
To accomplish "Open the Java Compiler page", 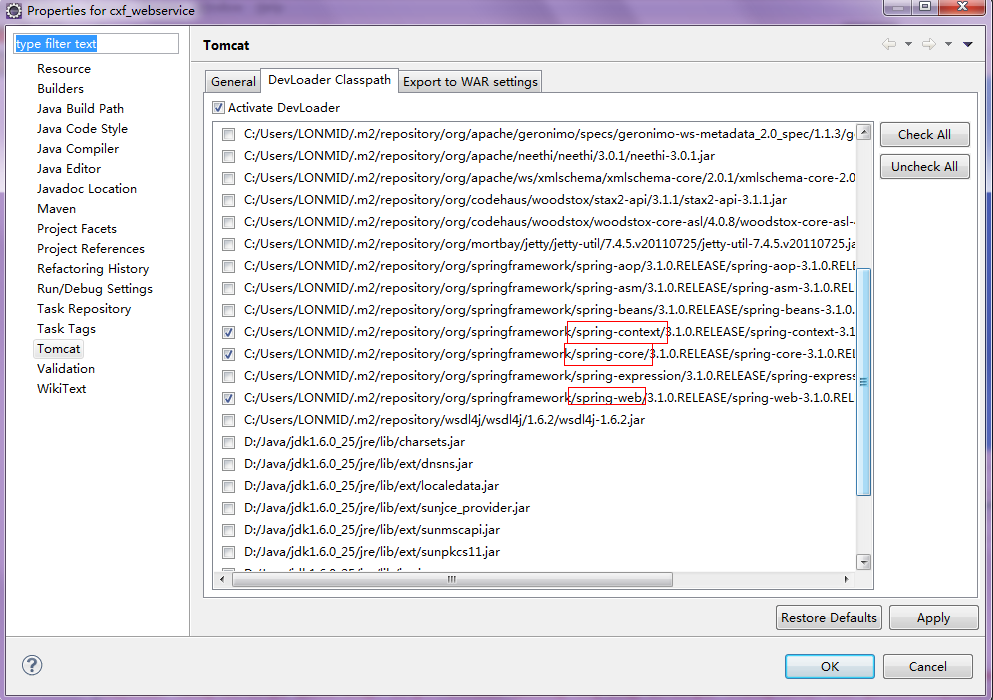I will pyautogui.click(x=78, y=149).
